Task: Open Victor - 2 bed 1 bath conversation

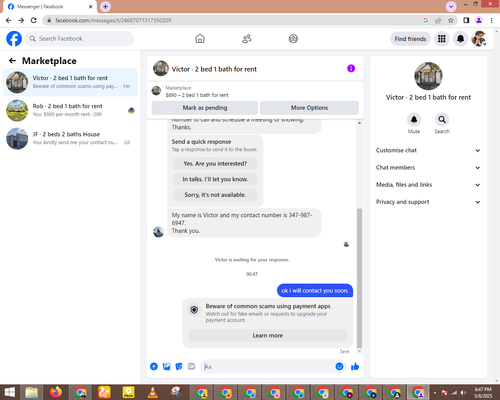Action: coord(70,82)
